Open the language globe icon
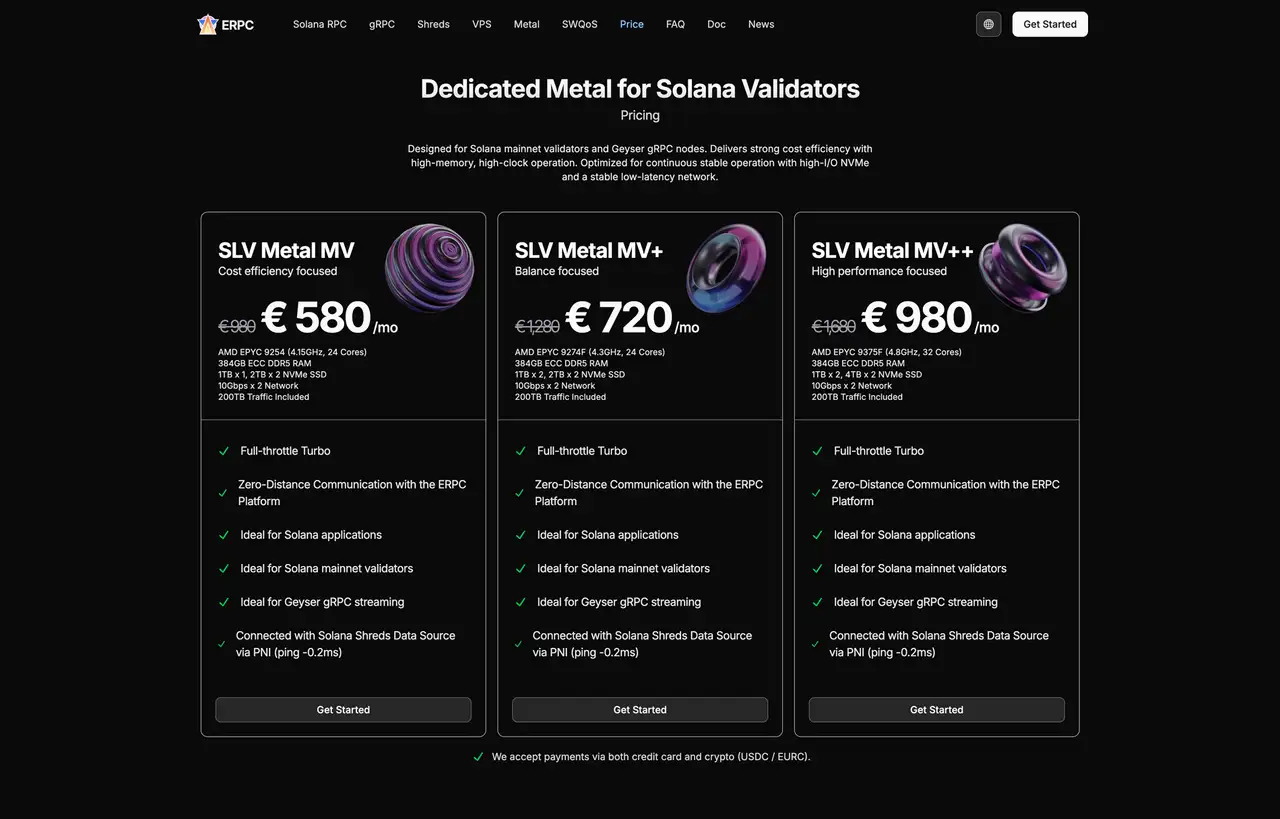The height and width of the screenshot is (819, 1280). point(988,24)
